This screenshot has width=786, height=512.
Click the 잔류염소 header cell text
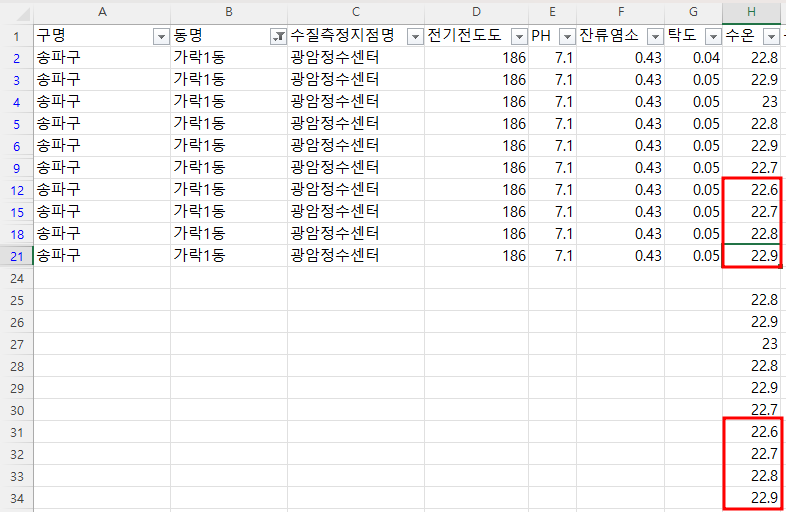pyautogui.click(x=609, y=36)
